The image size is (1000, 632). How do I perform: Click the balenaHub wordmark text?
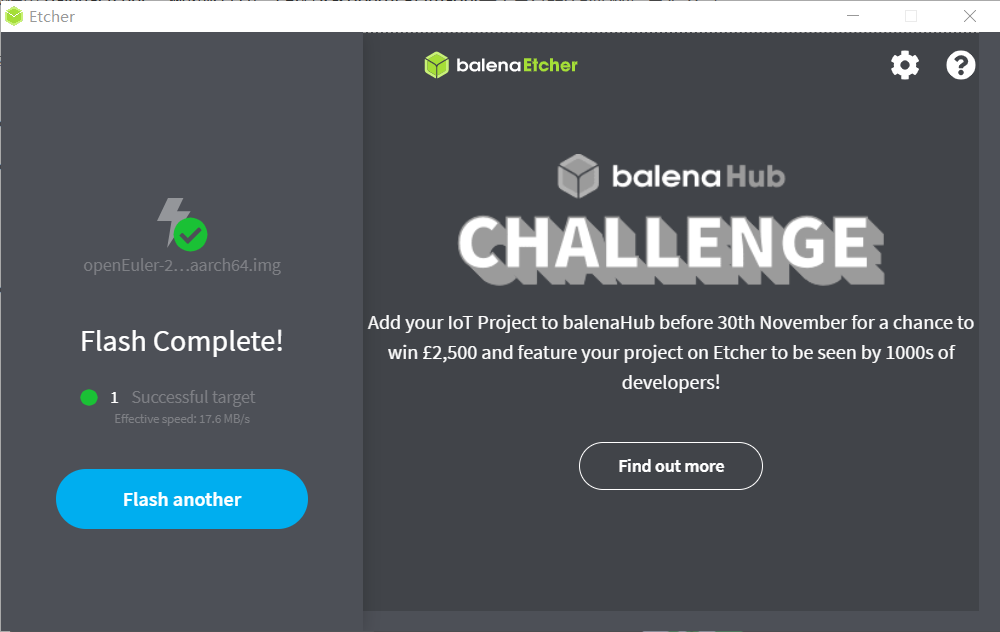[698, 177]
